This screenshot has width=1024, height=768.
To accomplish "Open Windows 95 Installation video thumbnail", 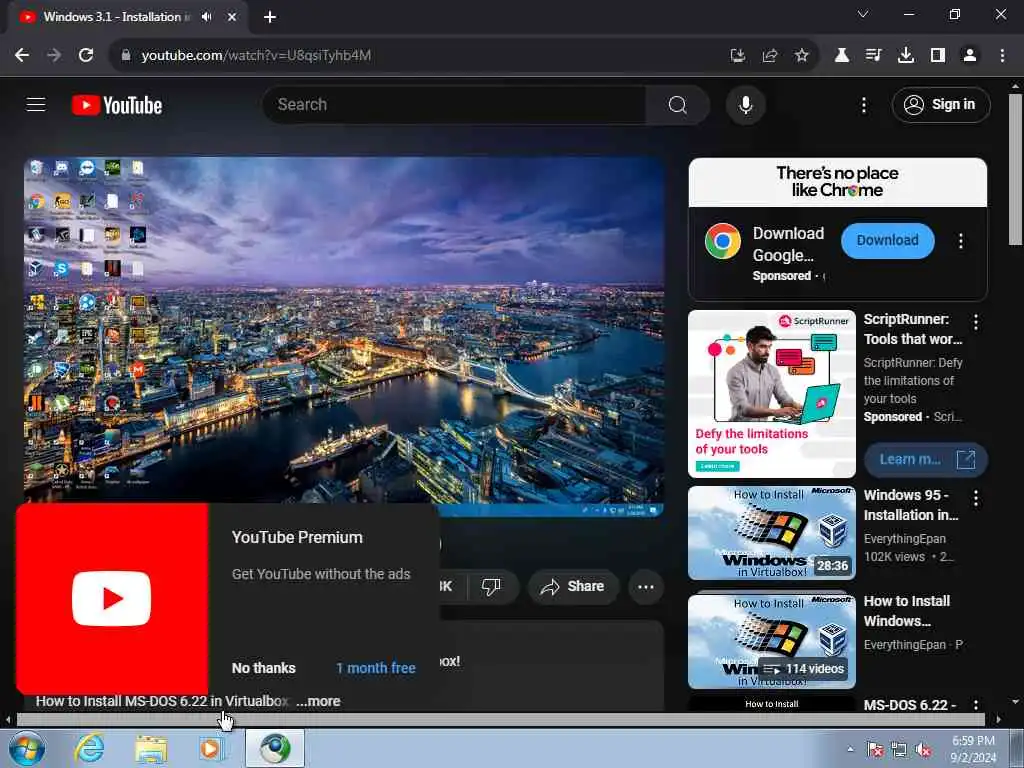I will click(x=772, y=533).
